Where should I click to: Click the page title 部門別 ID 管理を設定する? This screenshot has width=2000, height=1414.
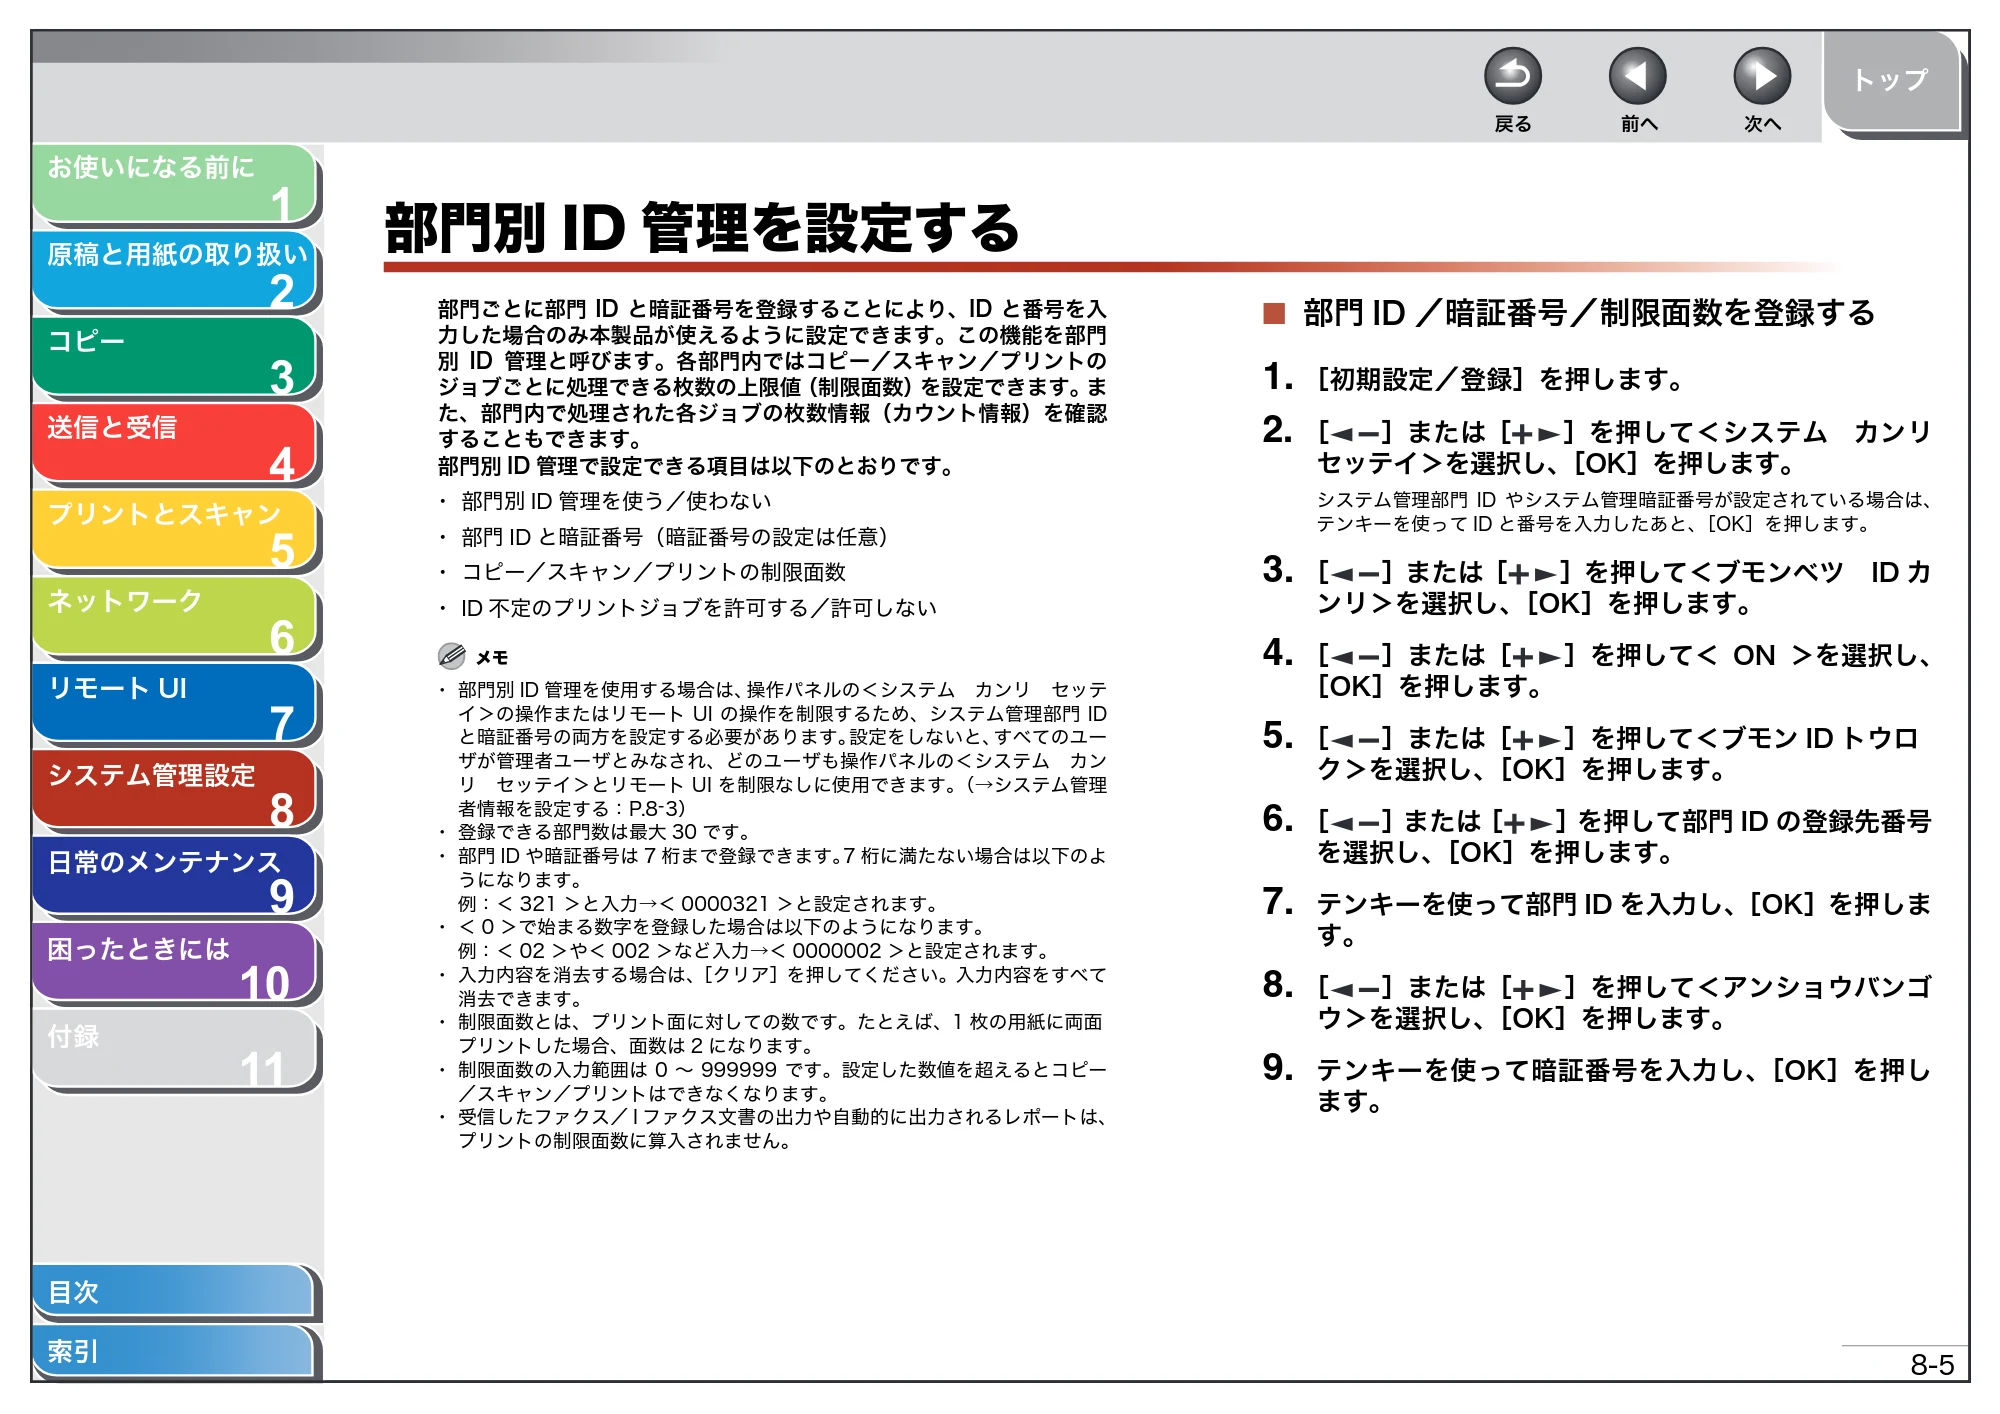click(702, 228)
